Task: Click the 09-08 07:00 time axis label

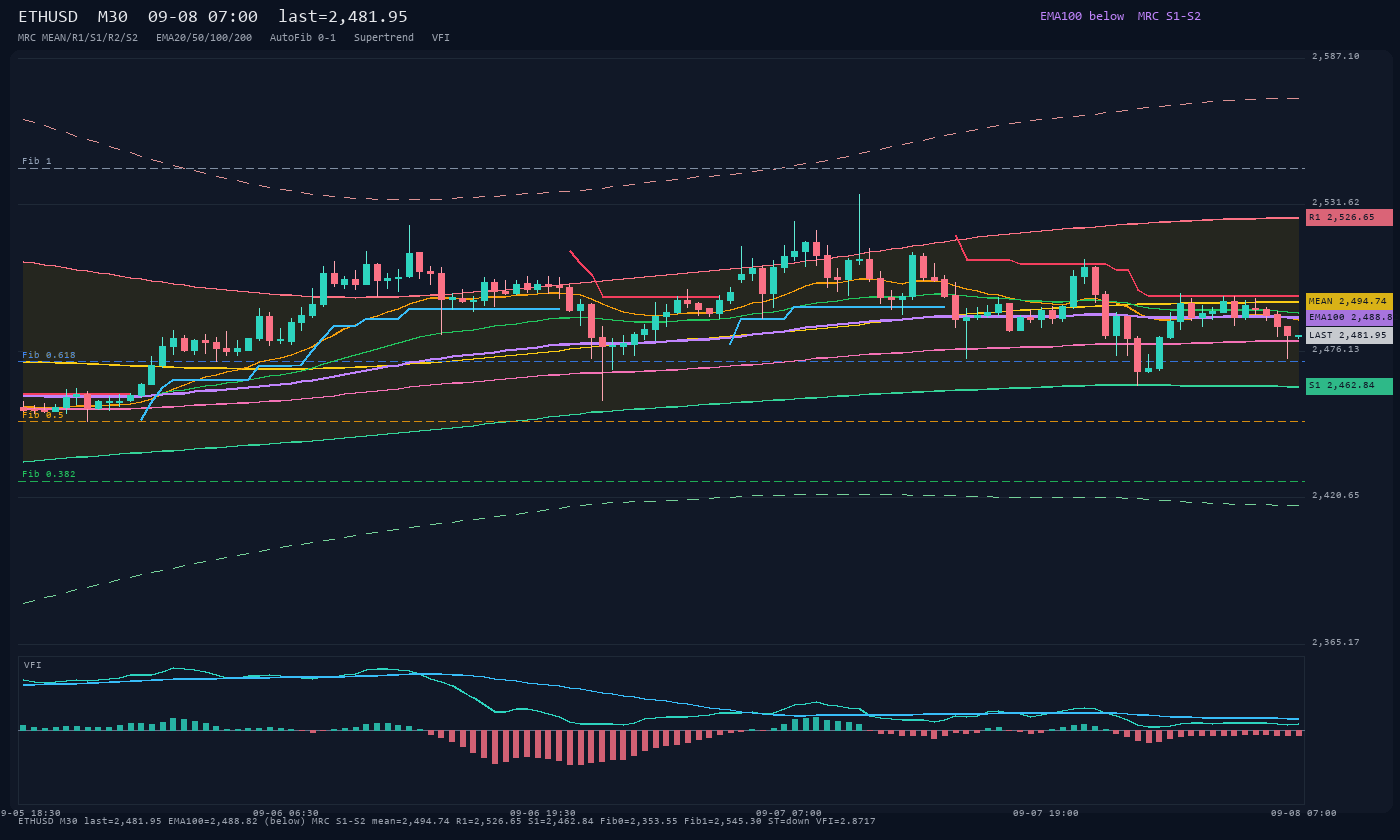Action: pyautogui.click(x=1304, y=813)
